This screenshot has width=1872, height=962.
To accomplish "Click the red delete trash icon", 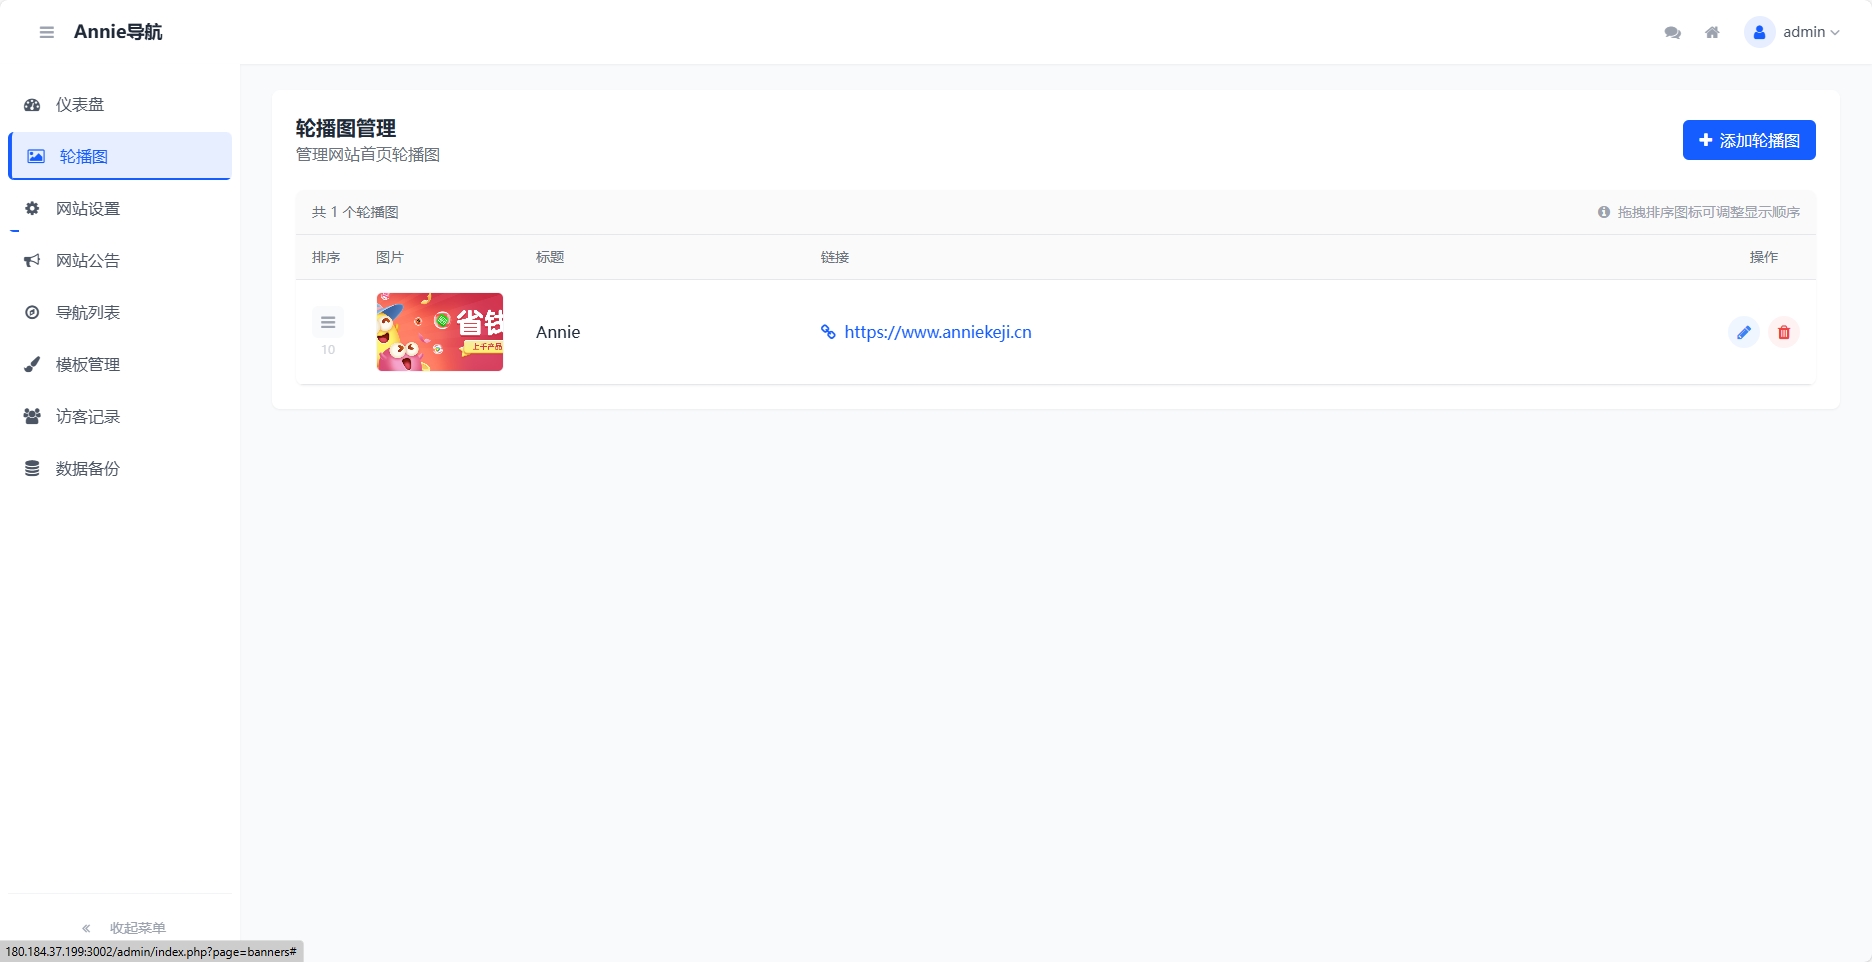I will click(x=1784, y=331).
